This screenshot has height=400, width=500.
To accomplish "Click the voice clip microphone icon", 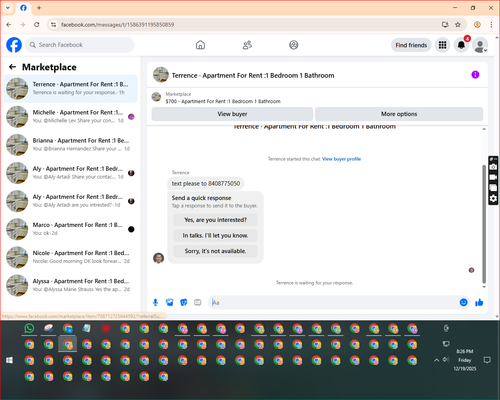I will click(155, 302).
